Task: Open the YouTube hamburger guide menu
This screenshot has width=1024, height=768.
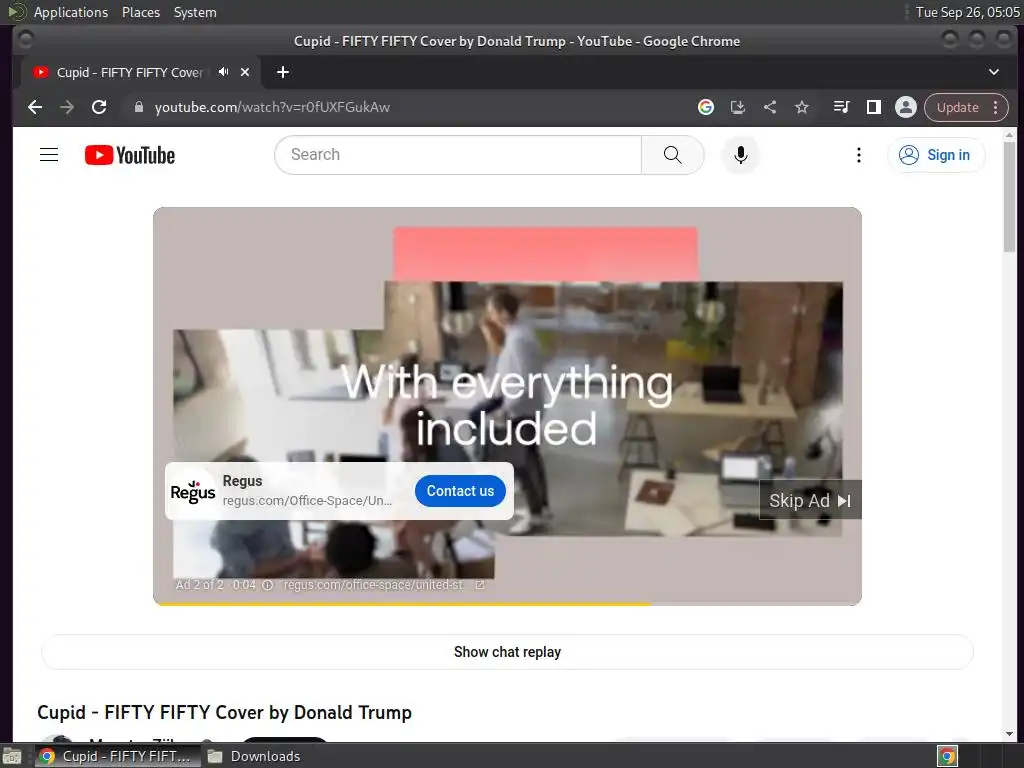Action: (x=49, y=155)
